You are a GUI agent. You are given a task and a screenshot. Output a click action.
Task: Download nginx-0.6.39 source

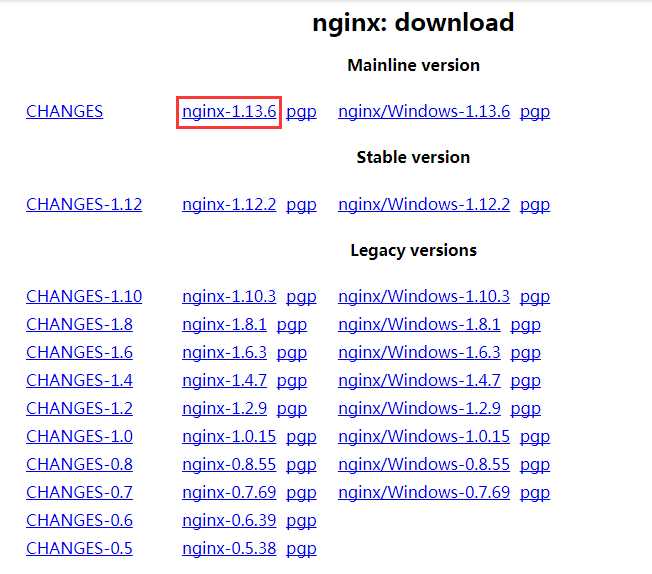coord(229,520)
